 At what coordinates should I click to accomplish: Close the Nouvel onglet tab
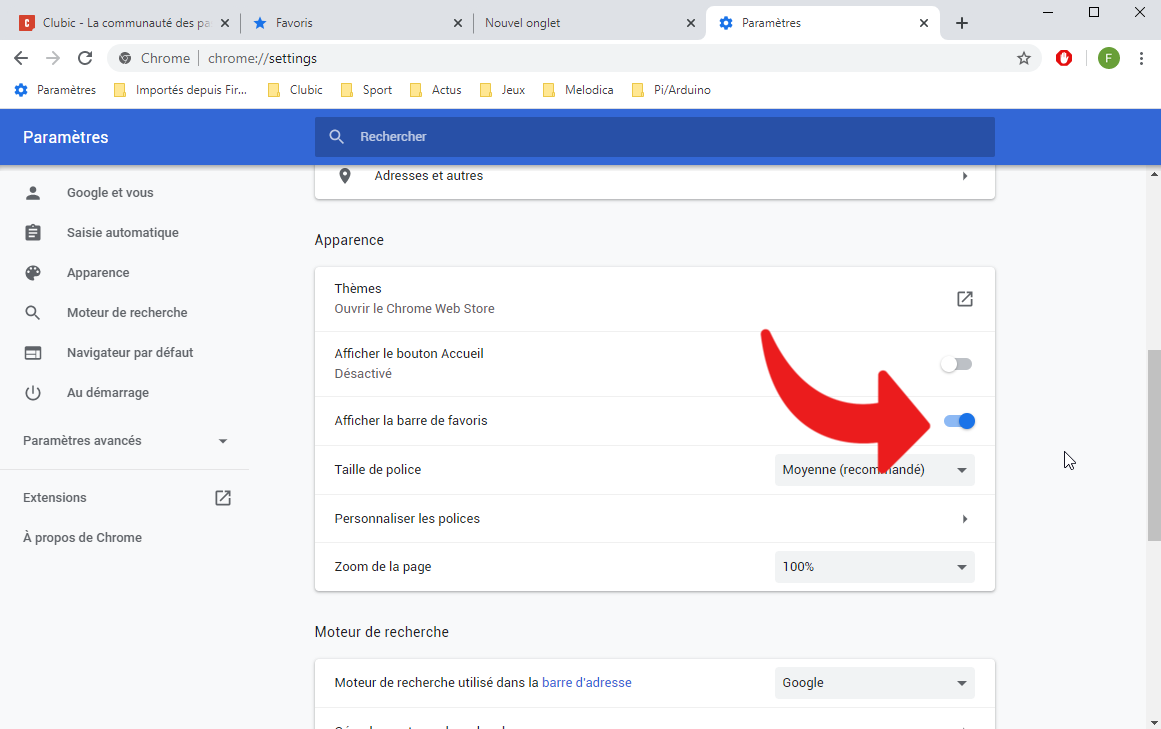690,23
